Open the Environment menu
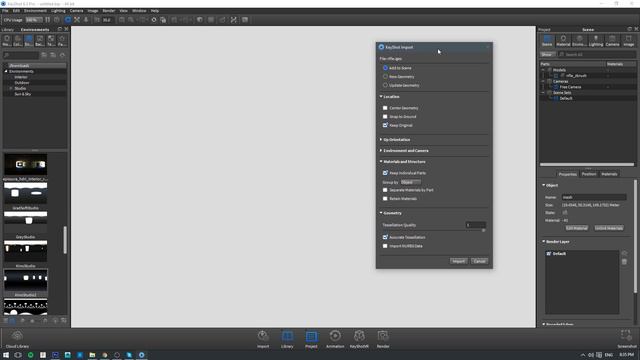This screenshot has width=640, height=360. tap(35, 11)
